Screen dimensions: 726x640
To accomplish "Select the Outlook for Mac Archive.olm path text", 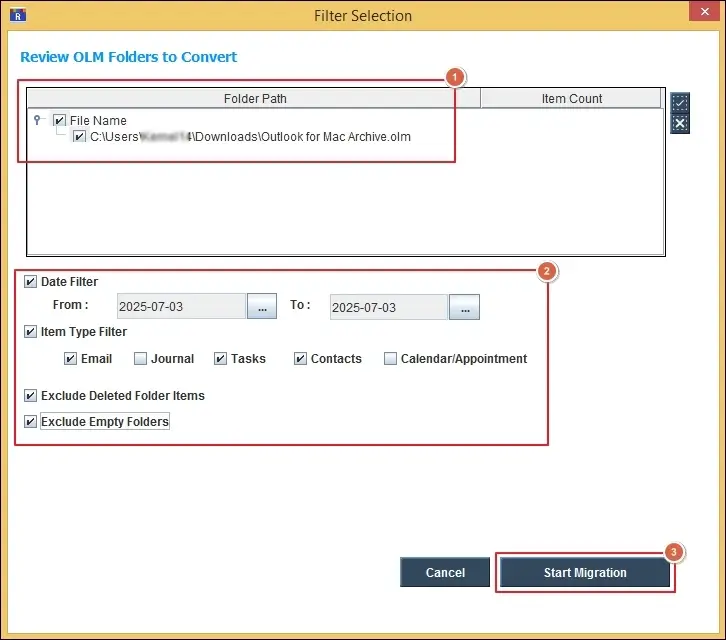I will pyautogui.click(x=250, y=137).
